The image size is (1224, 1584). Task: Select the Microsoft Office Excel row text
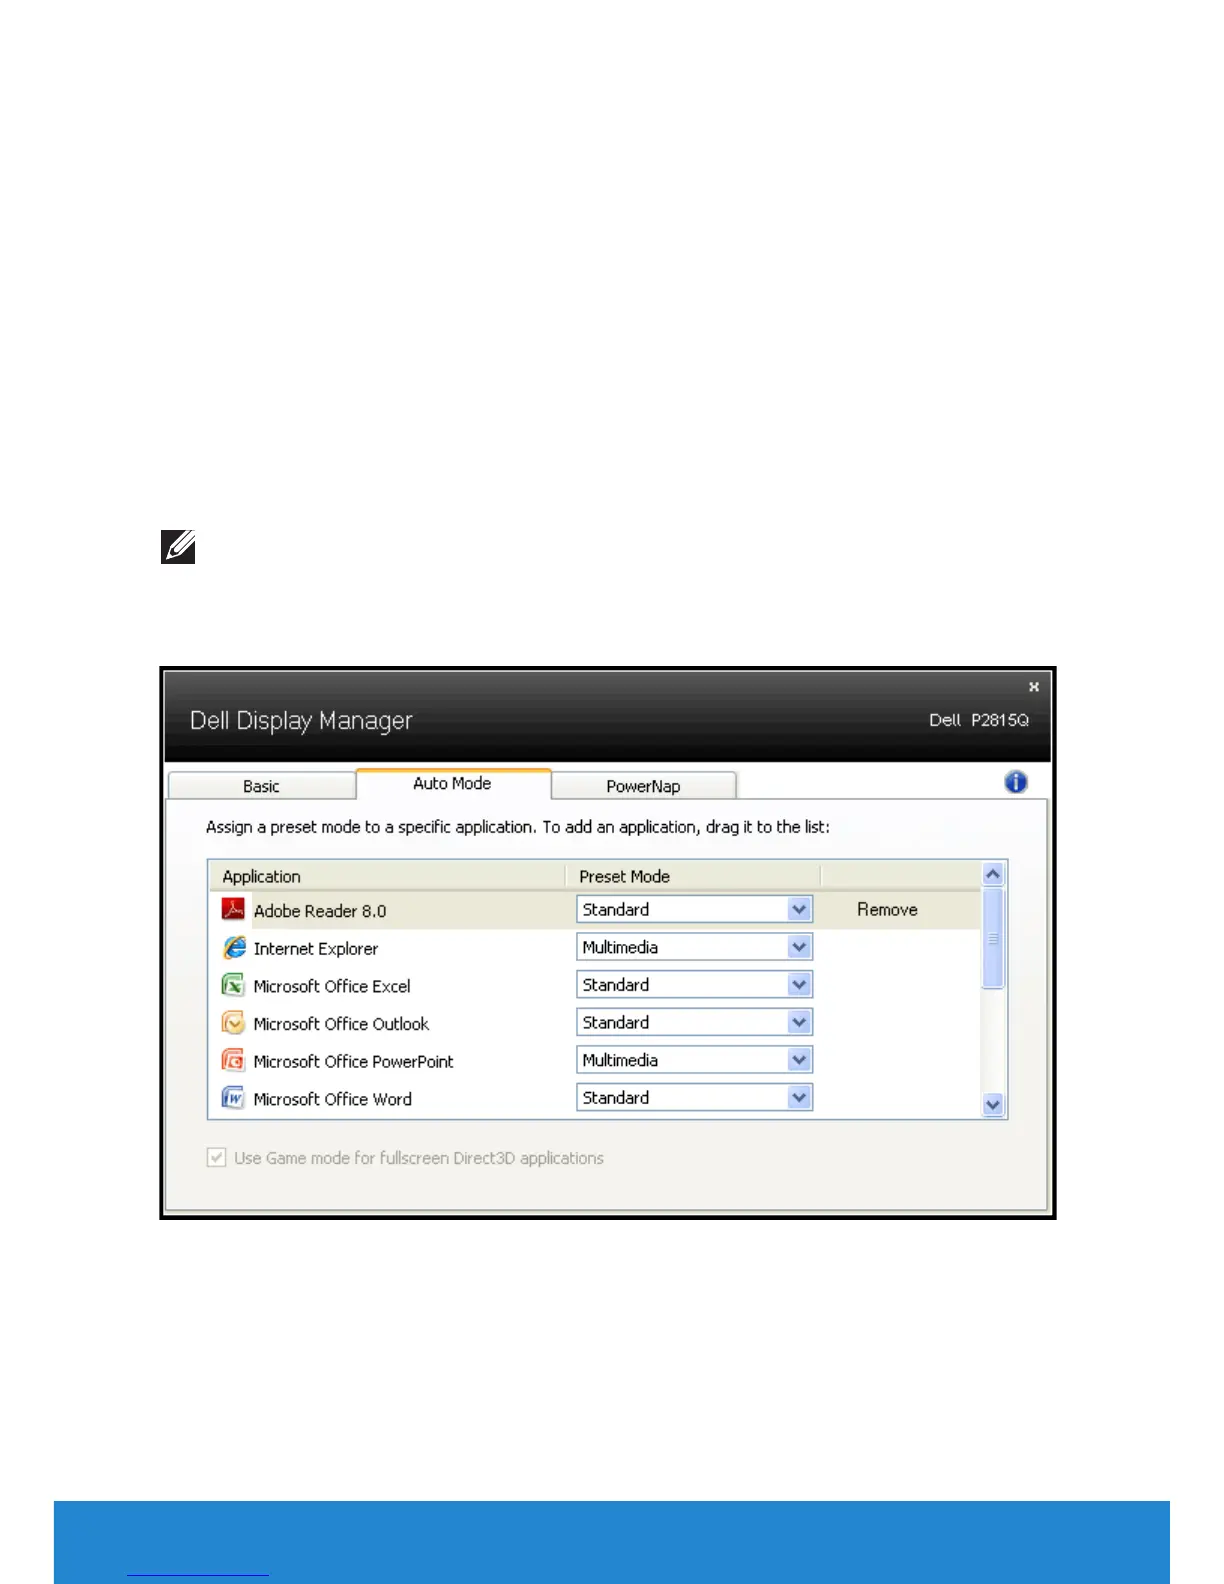pos(332,986)
